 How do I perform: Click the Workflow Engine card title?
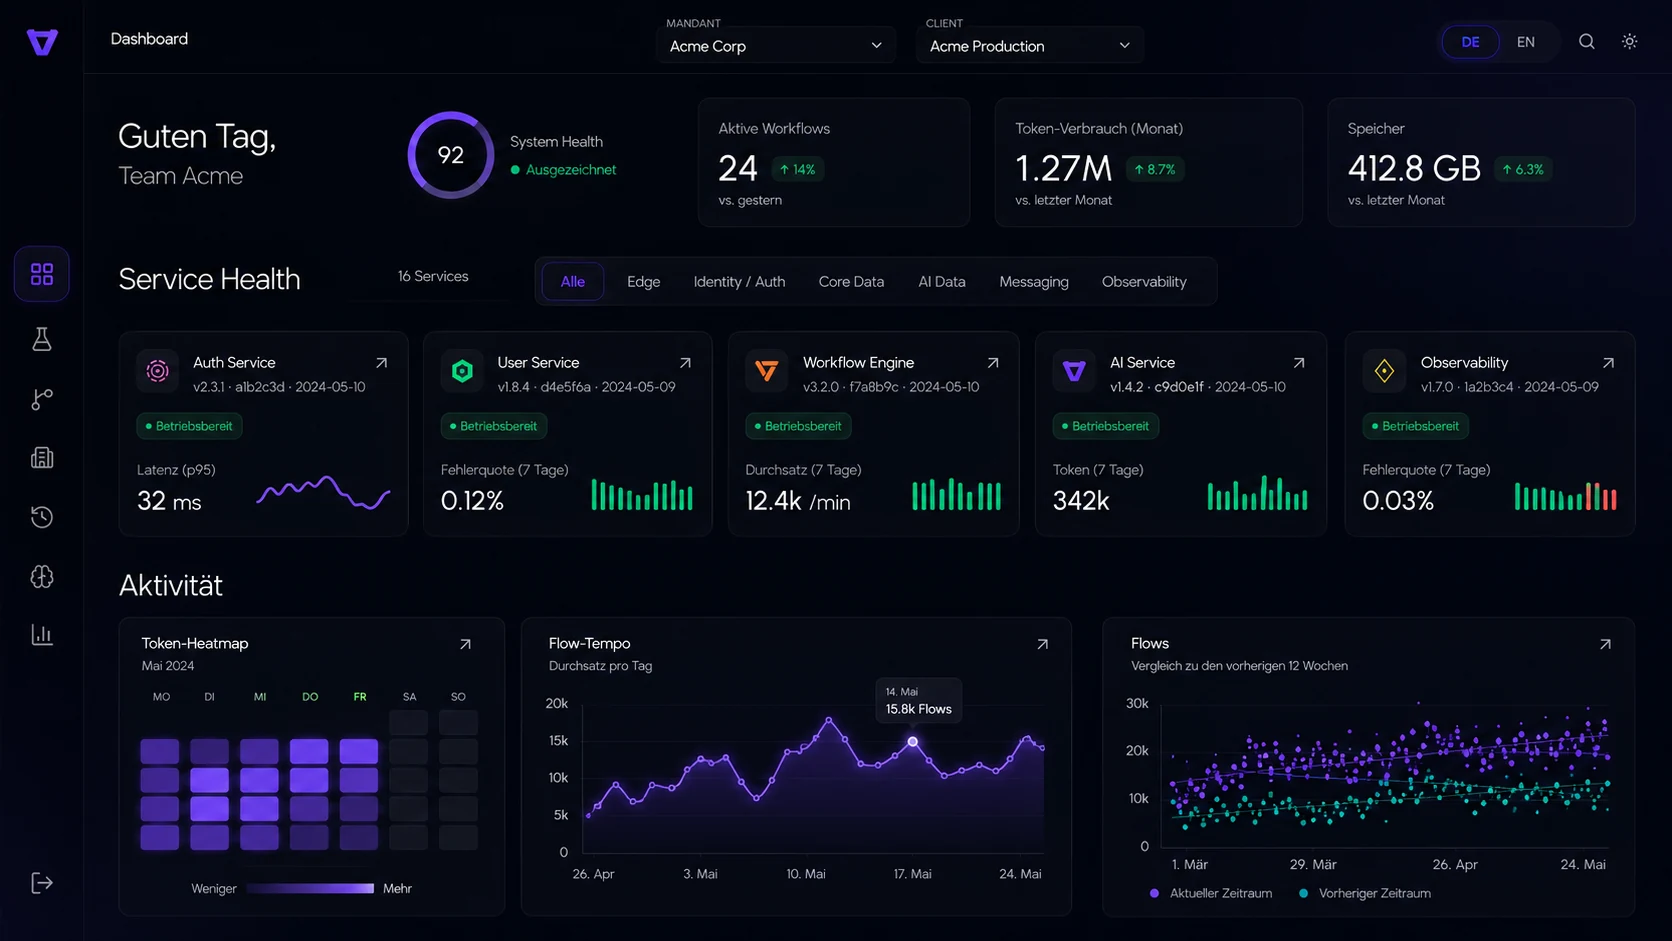[858, 363]
